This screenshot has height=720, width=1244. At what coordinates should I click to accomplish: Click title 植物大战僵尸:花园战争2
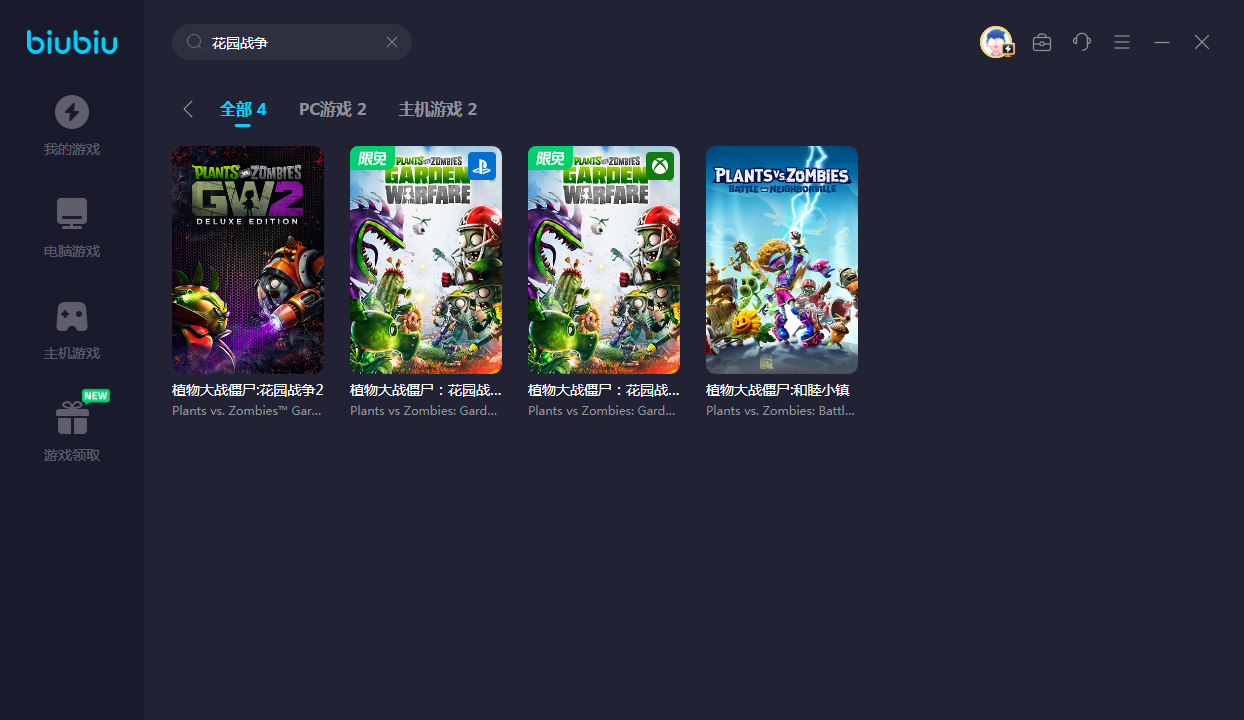tap(248, 390)
